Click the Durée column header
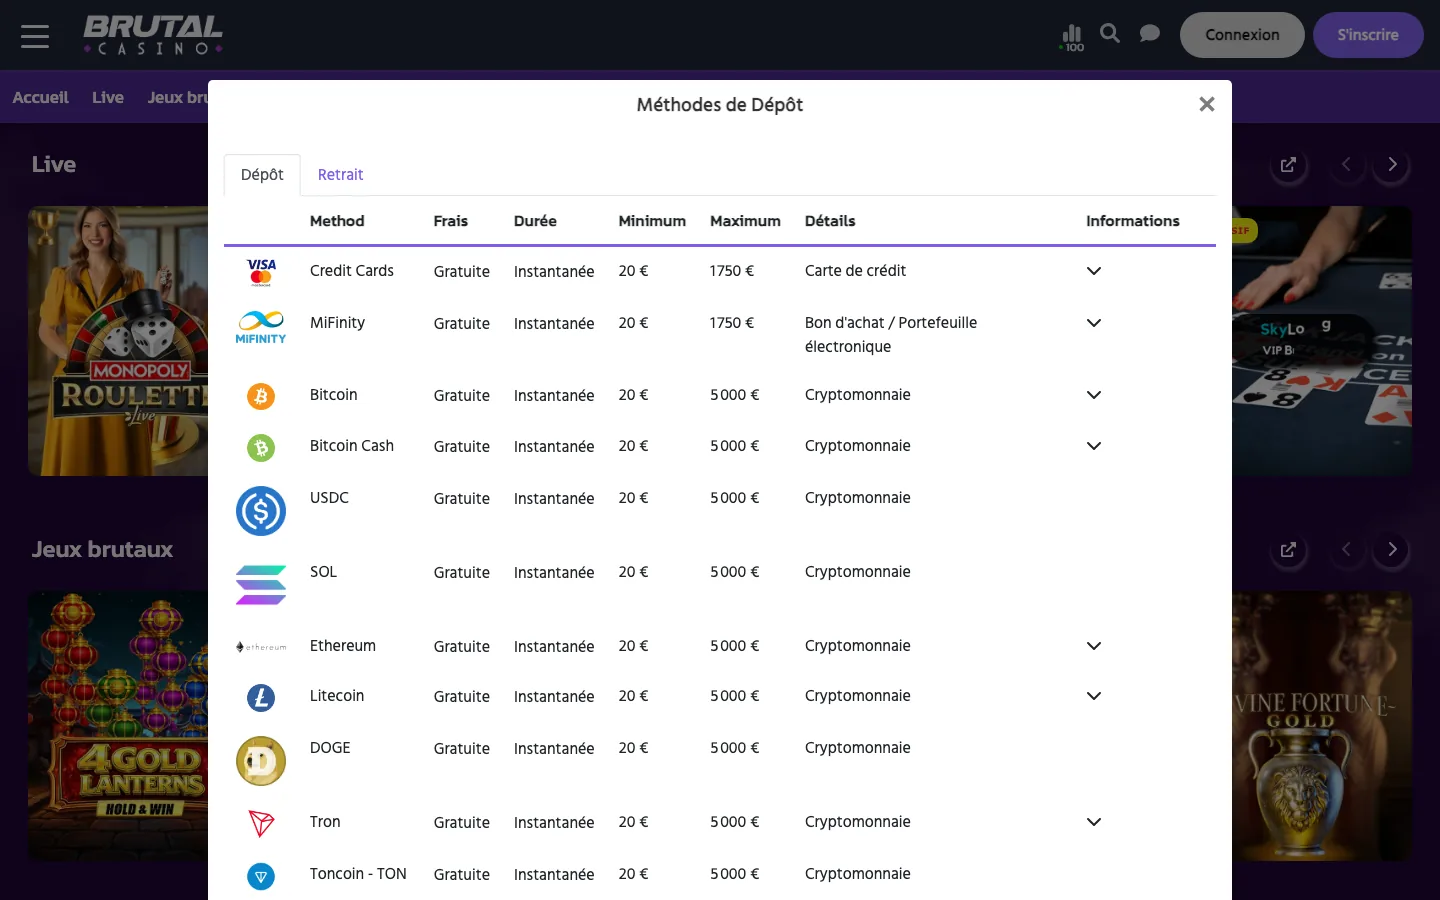This screenshot has height=900, width=1440. pos(535,221)
